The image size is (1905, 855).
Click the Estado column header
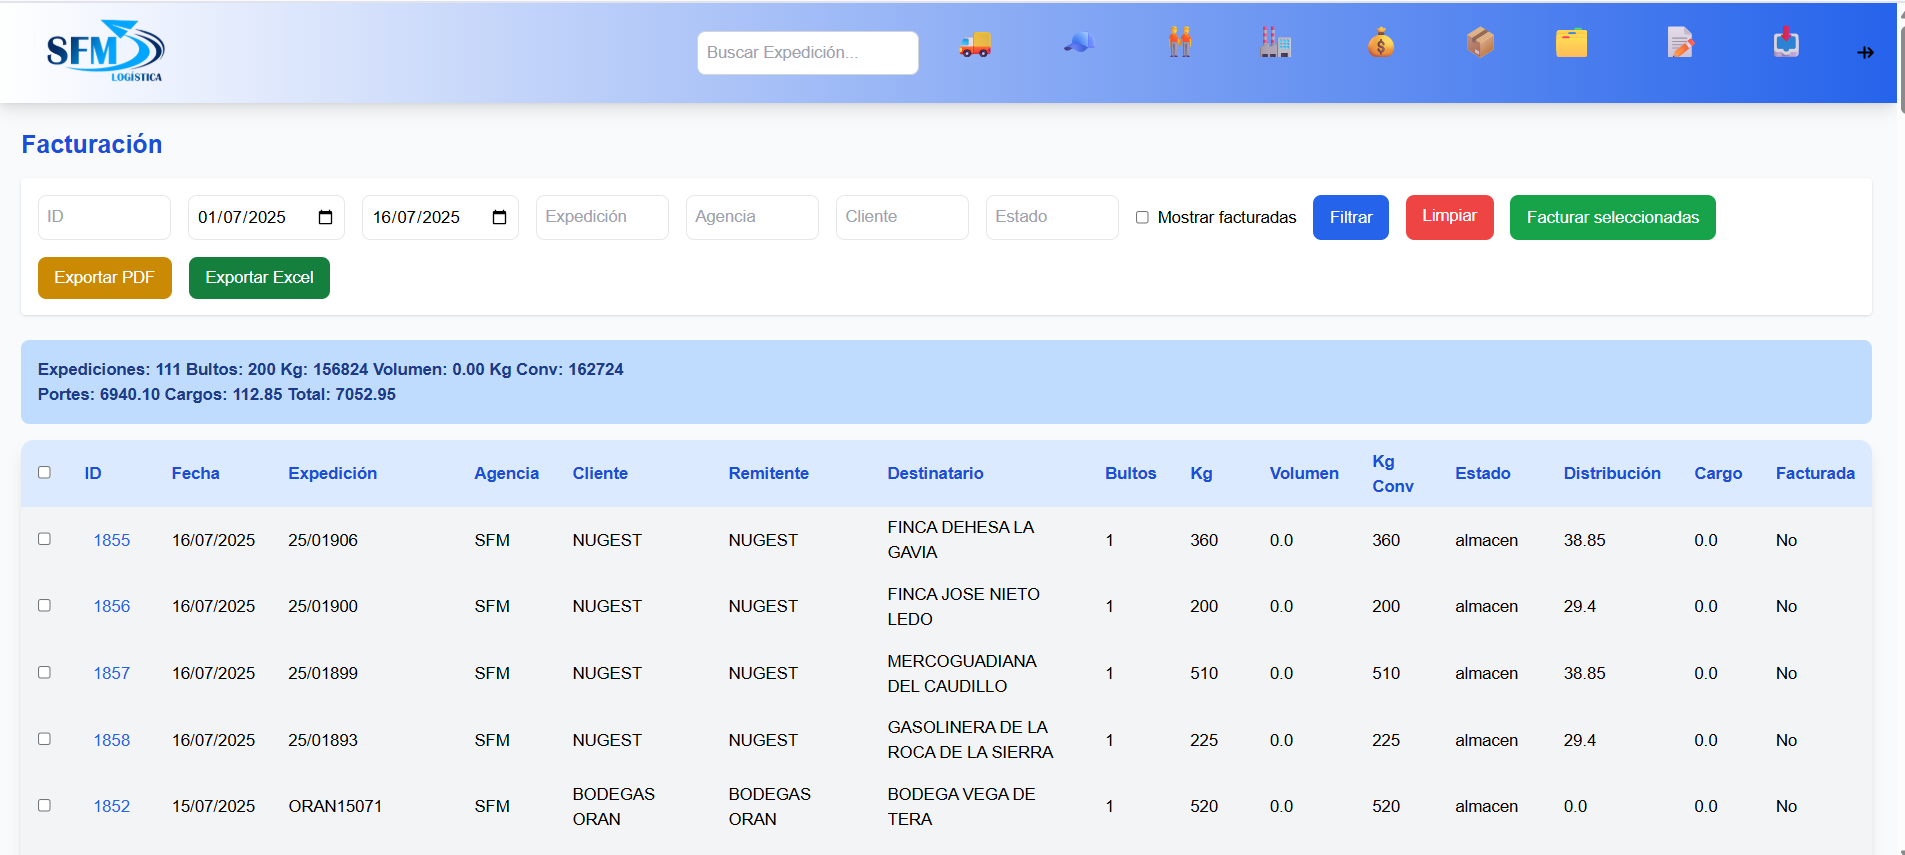pos(1482,473)
